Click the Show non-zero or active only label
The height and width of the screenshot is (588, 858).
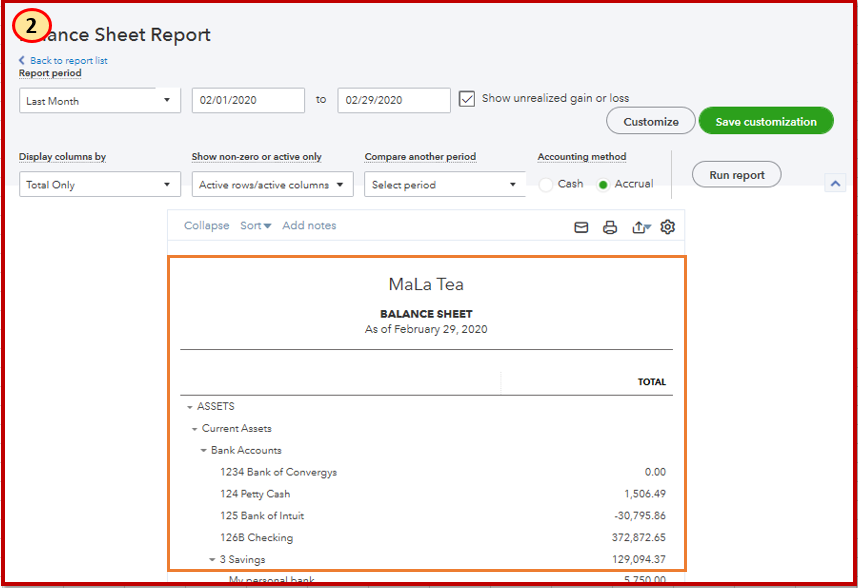tap(257, 157)
